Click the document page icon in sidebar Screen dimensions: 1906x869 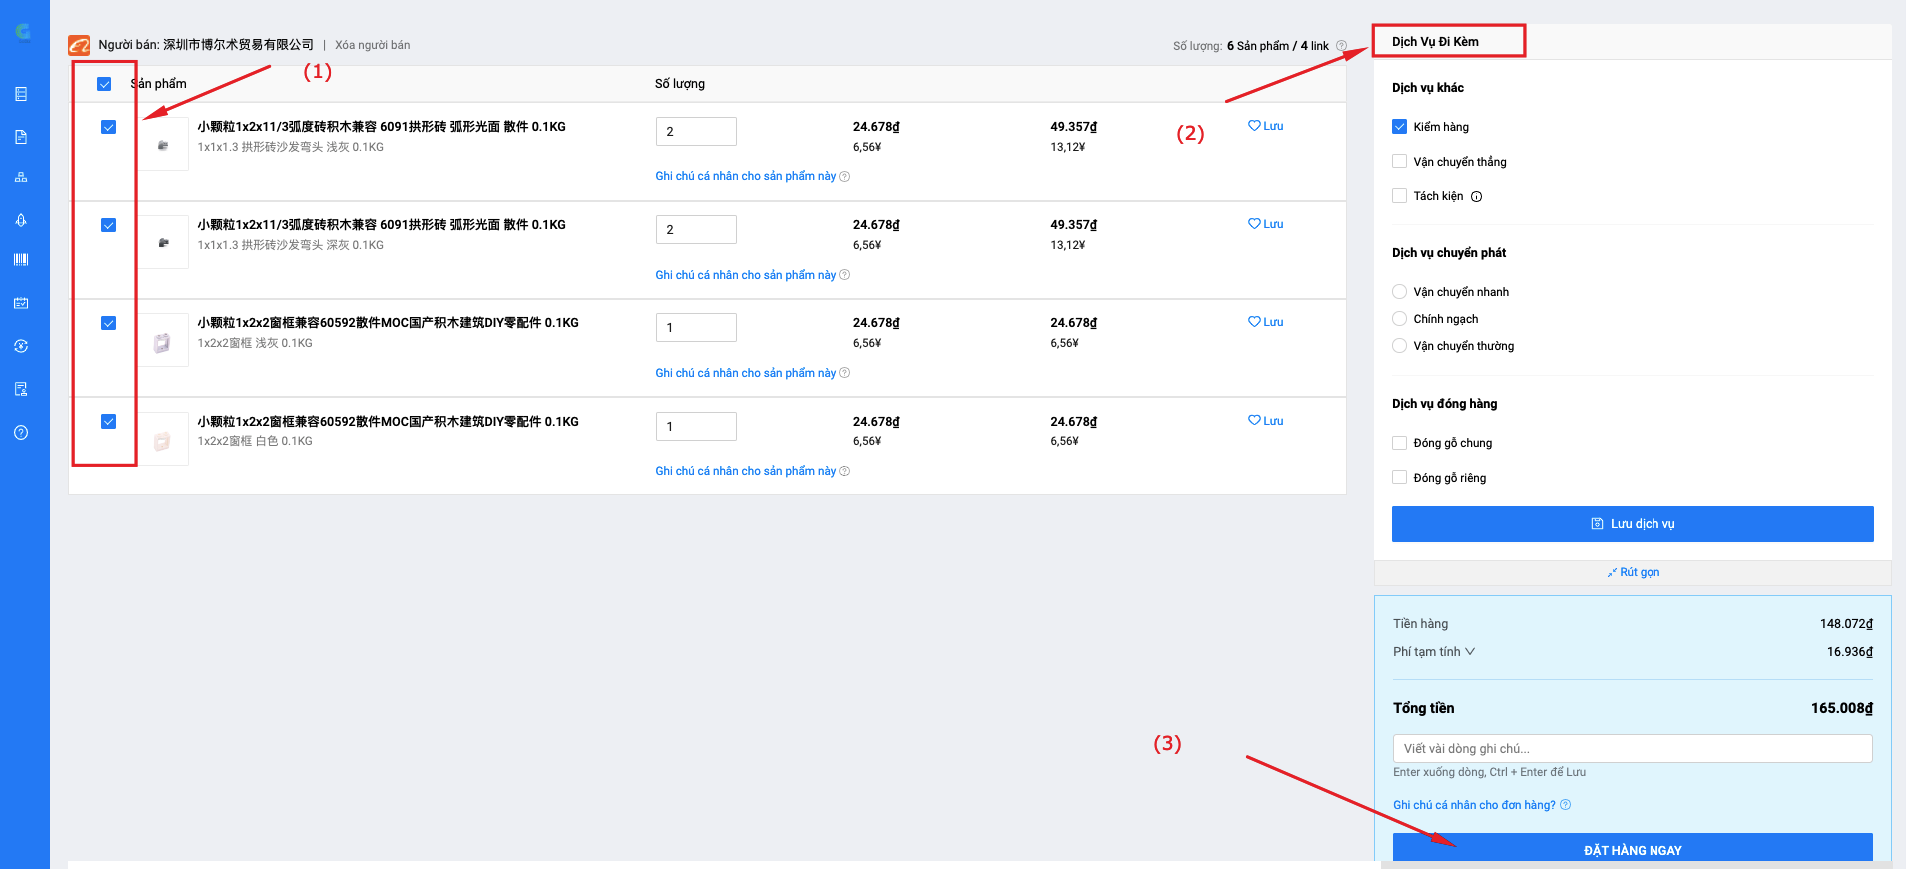coord(21,137)
